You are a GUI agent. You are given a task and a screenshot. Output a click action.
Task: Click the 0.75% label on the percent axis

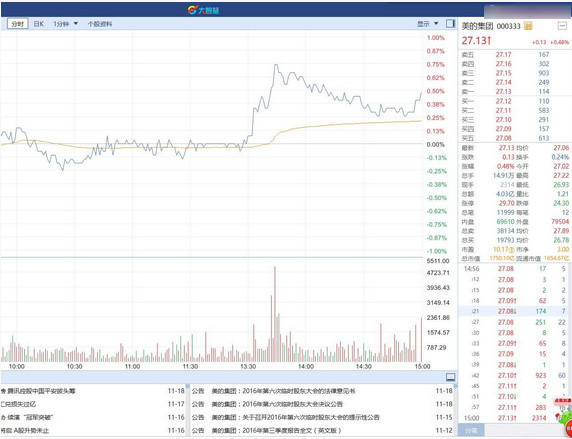436,65
